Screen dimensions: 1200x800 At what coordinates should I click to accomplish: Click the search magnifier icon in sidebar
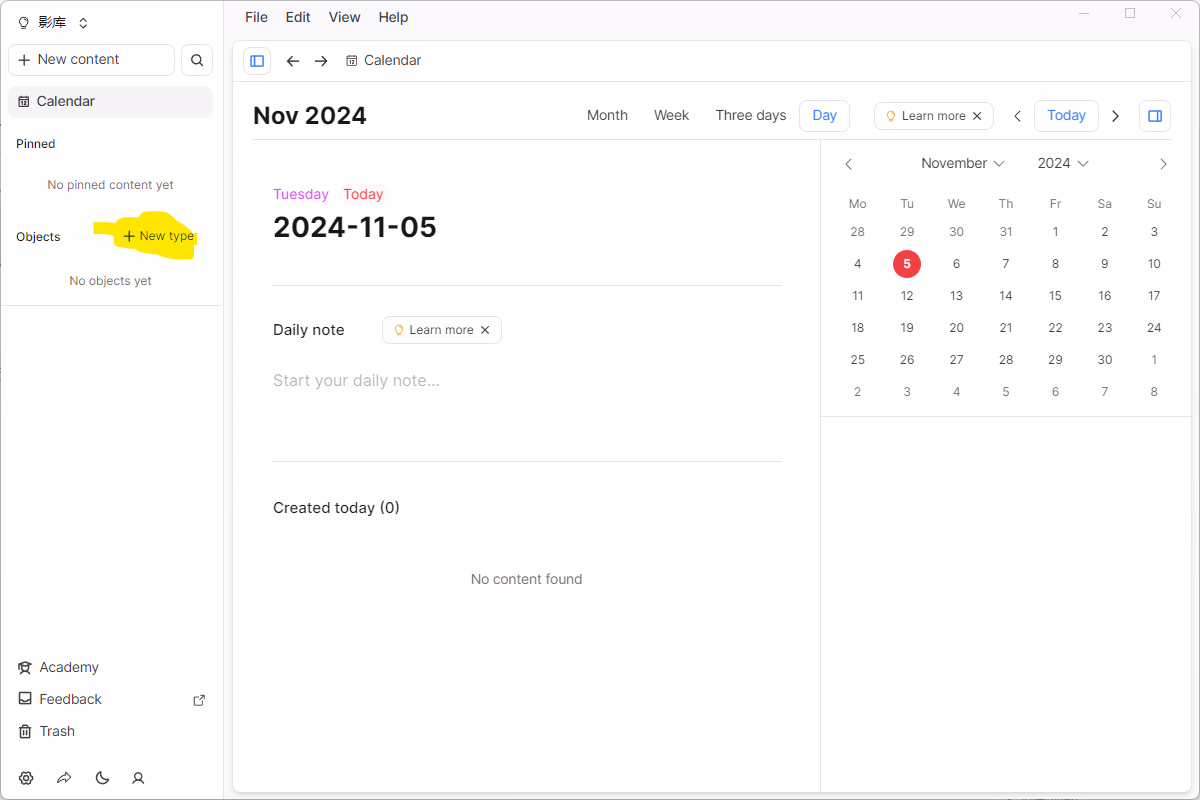tap(197, 60)
